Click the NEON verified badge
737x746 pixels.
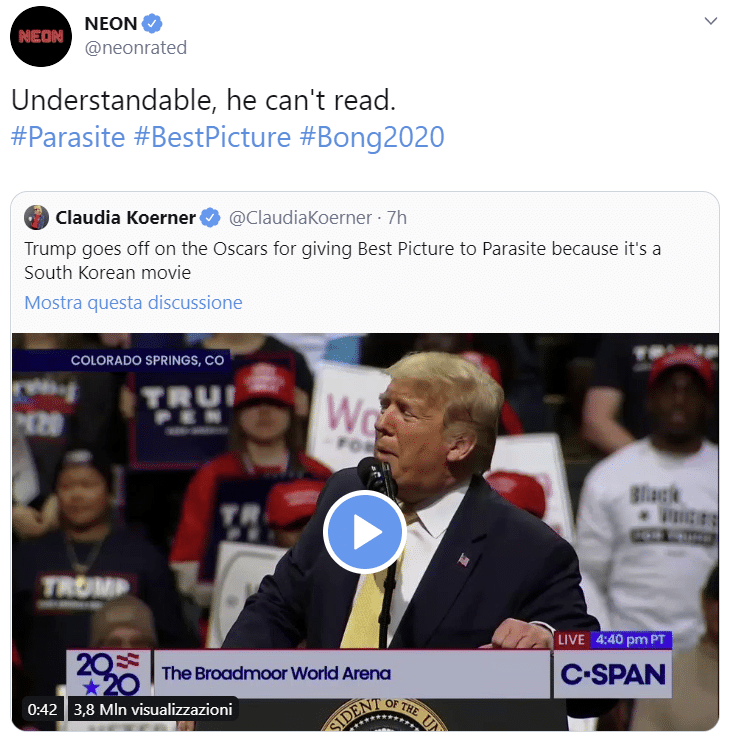point(152,23)
